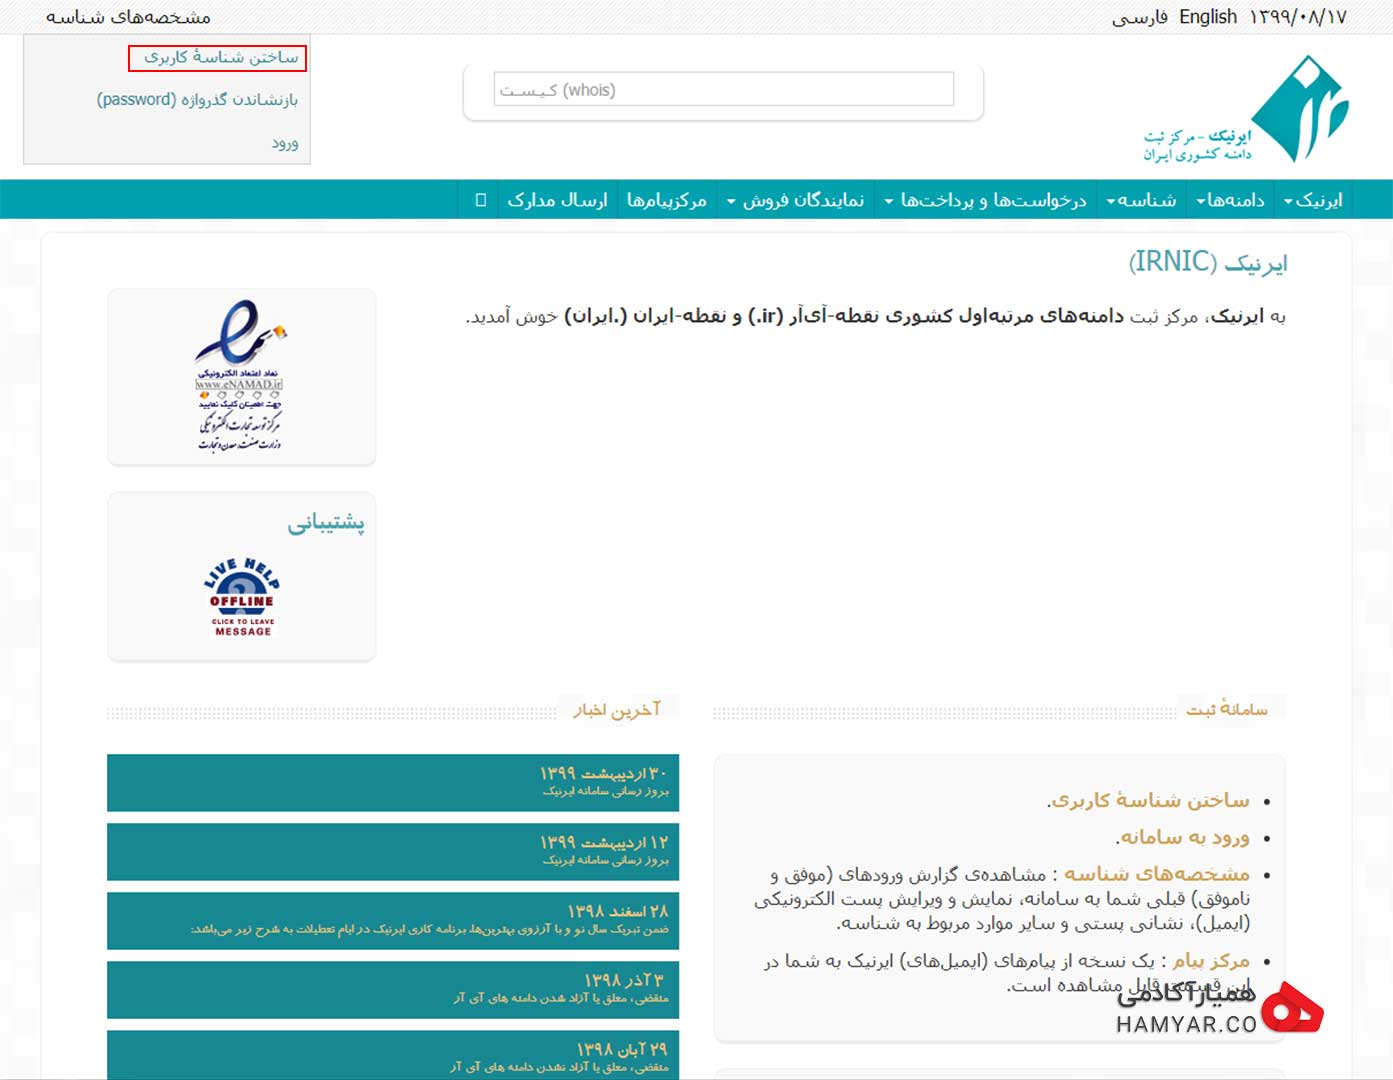Click the password reset (بازنشاندن گذرواژه) link

pyautogui.click(x=197, y=100)
